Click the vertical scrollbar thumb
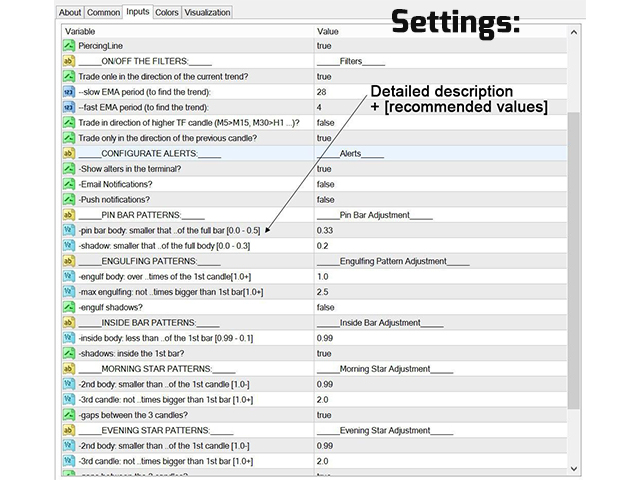Viewport: 640px width, 480px height. (573, 260)
